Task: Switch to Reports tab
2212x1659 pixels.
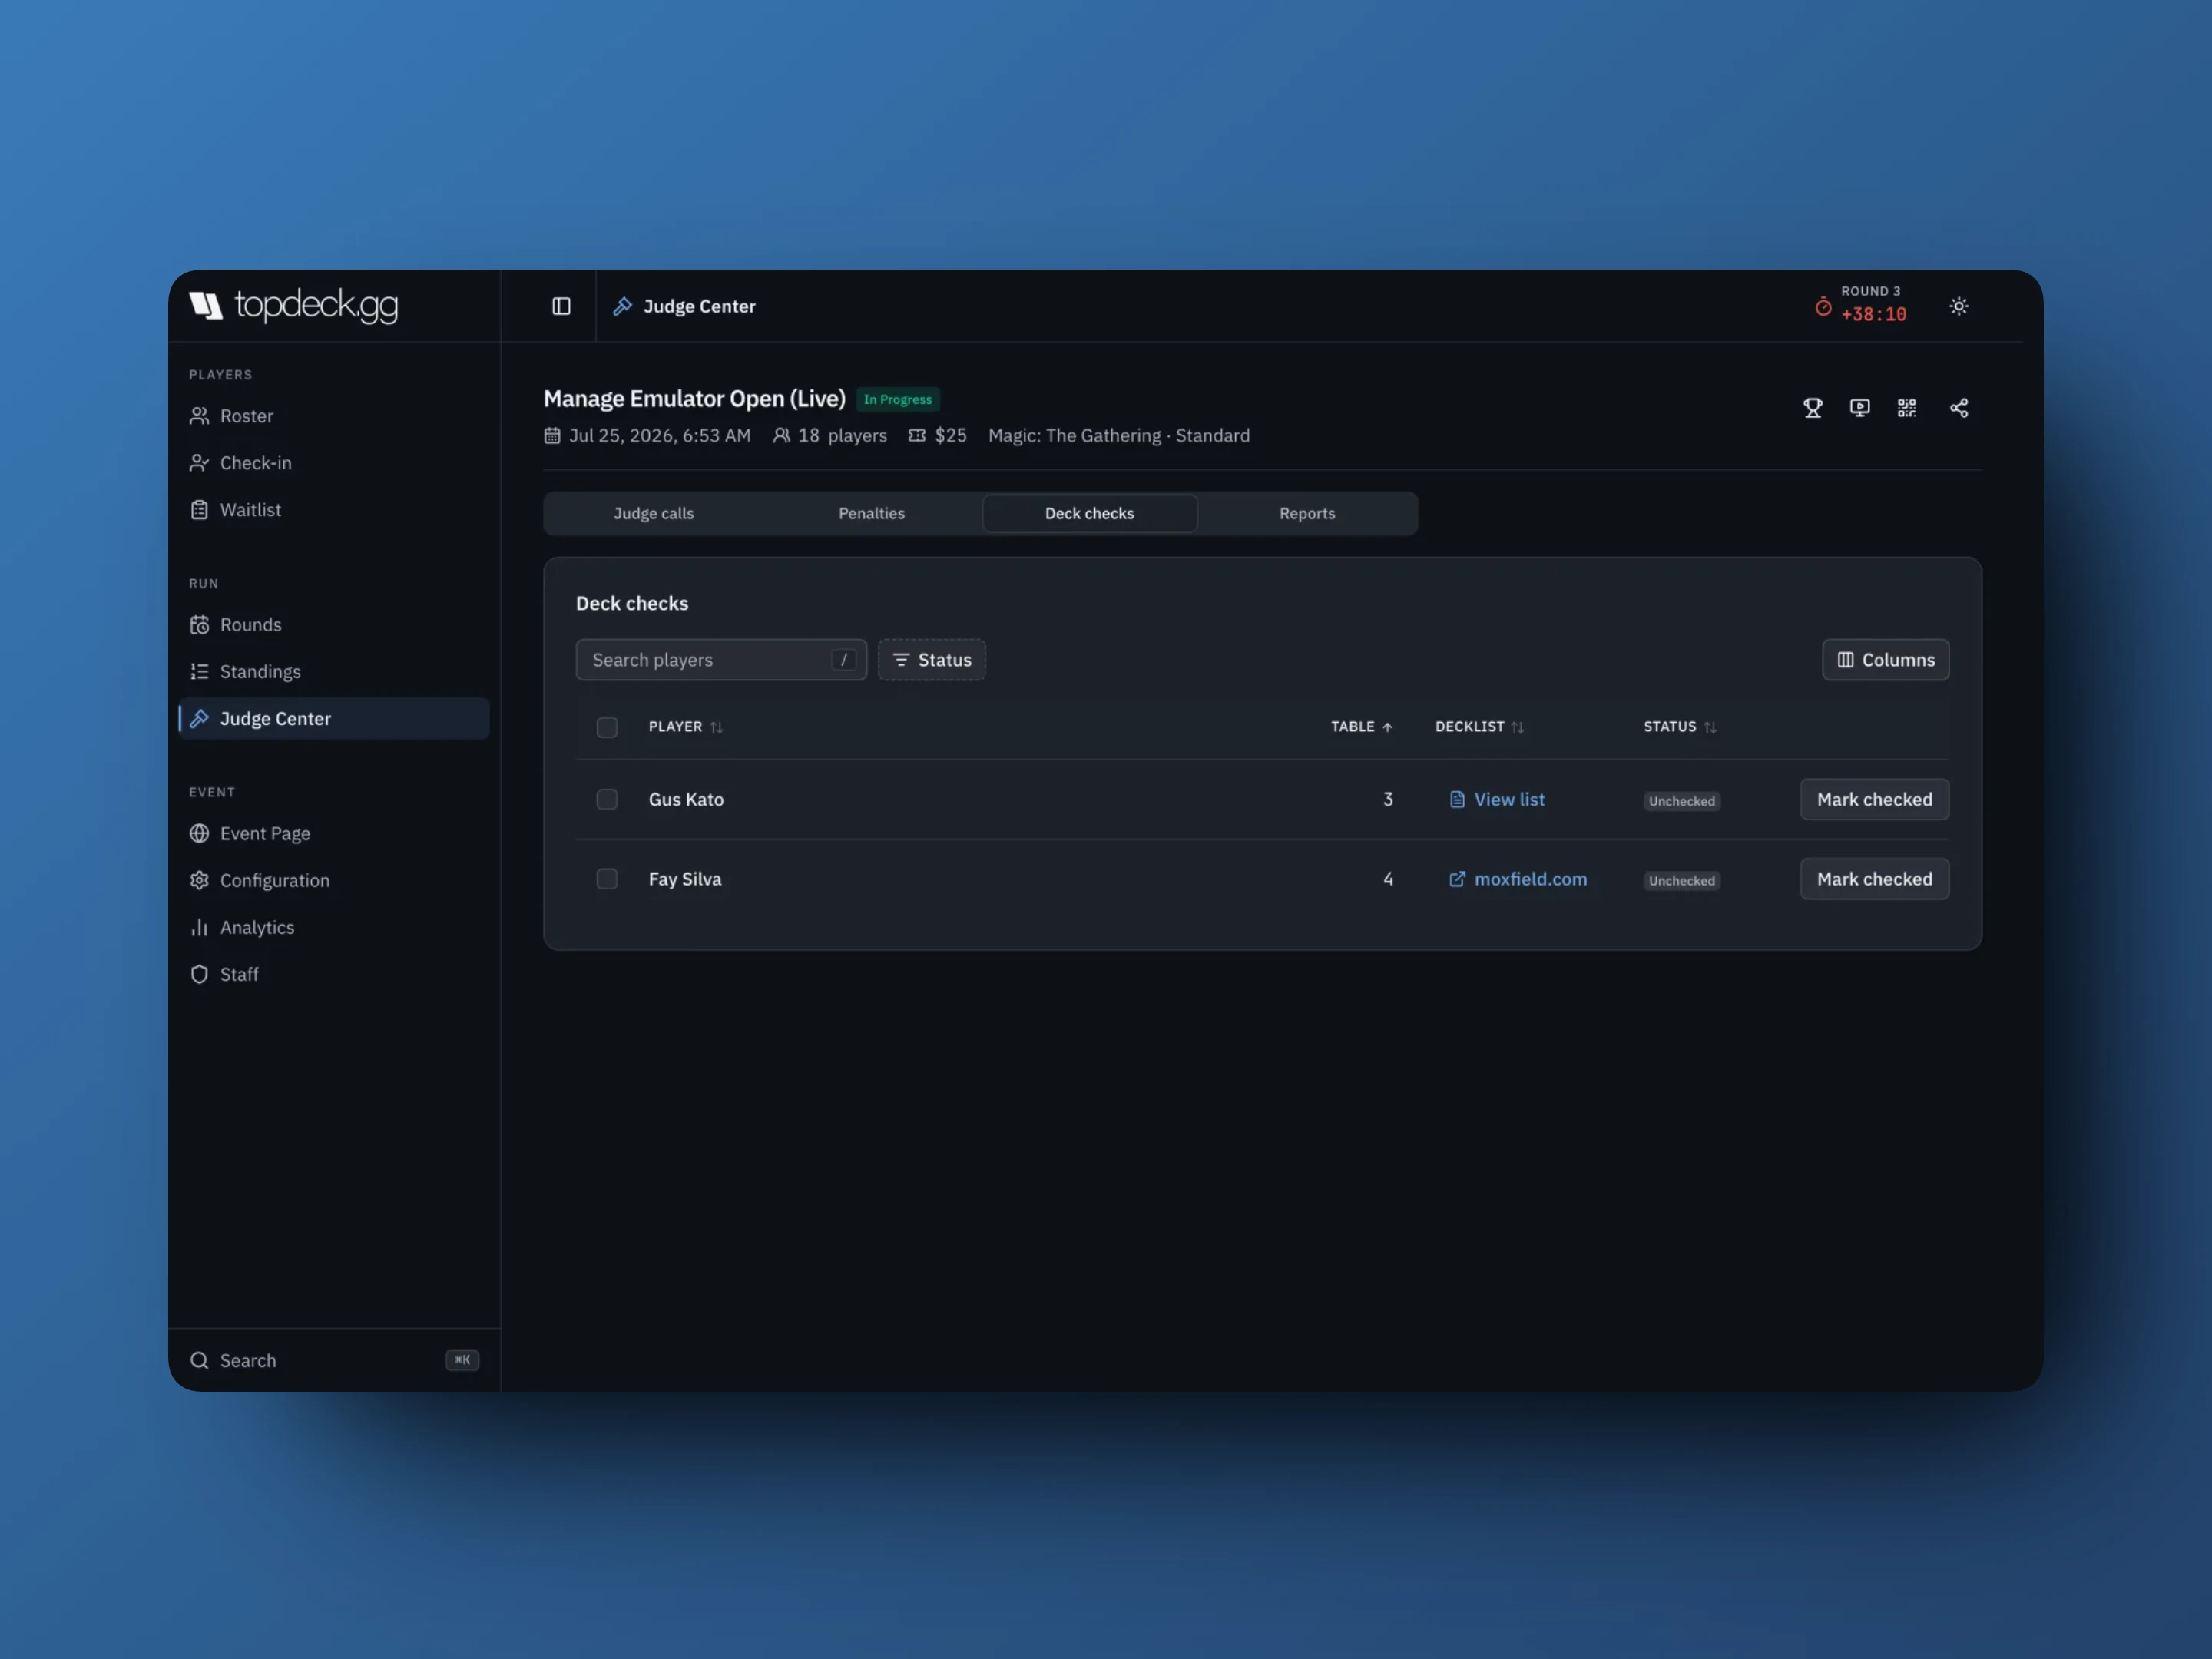Action: point(1307,513)
